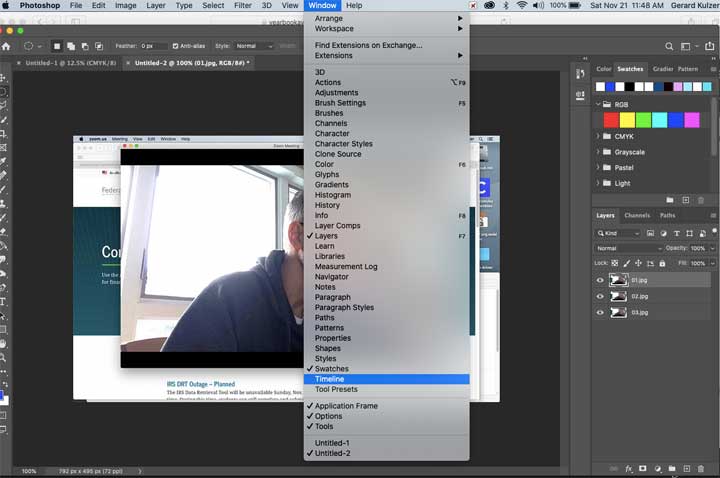Click the Home icon in options bar
The height and width of the screenshot is (478, 720).
pos(6,46)
